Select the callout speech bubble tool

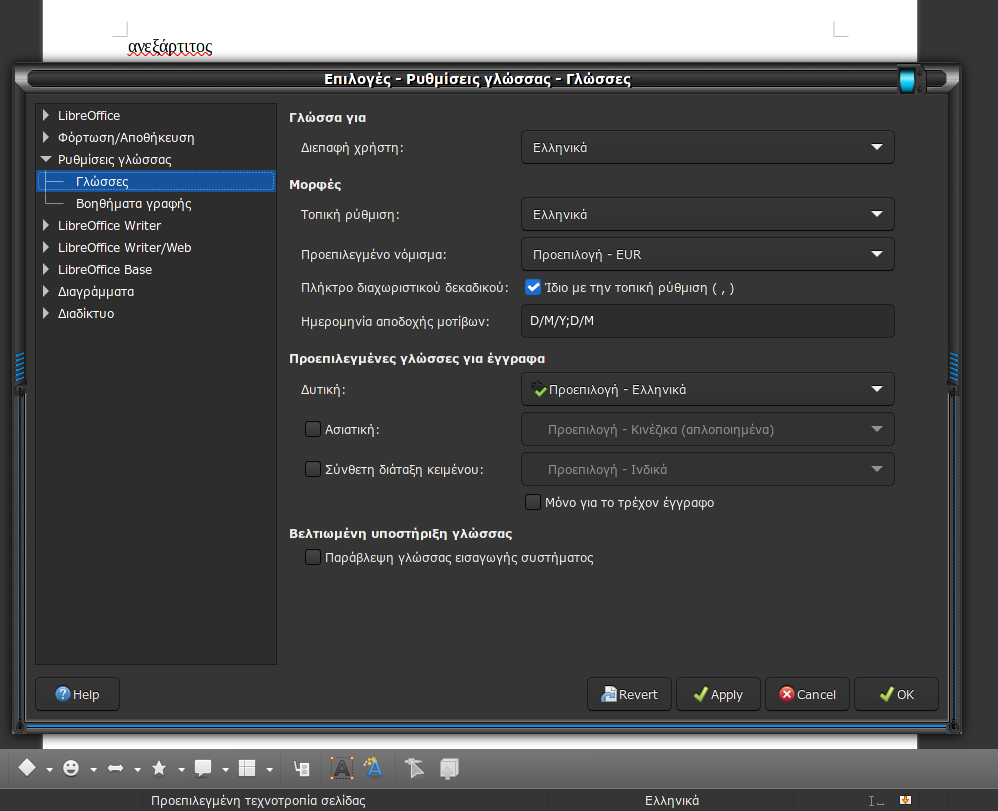pos(203,768)
